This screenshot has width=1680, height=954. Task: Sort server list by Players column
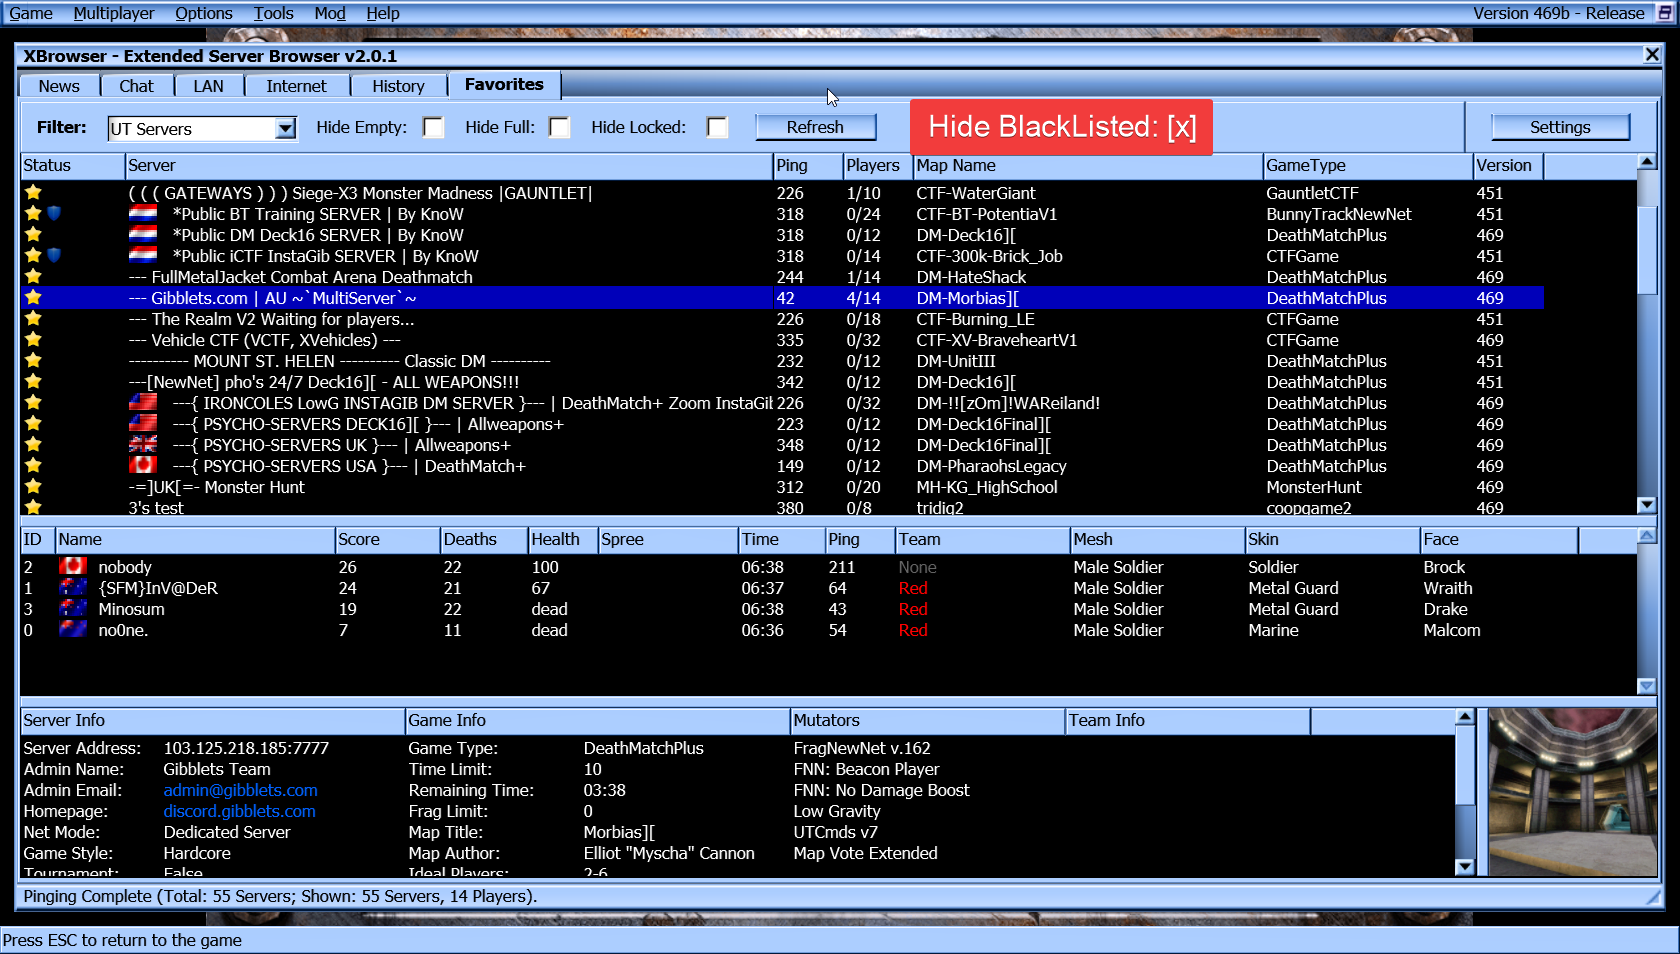click(x=877, y=166)
